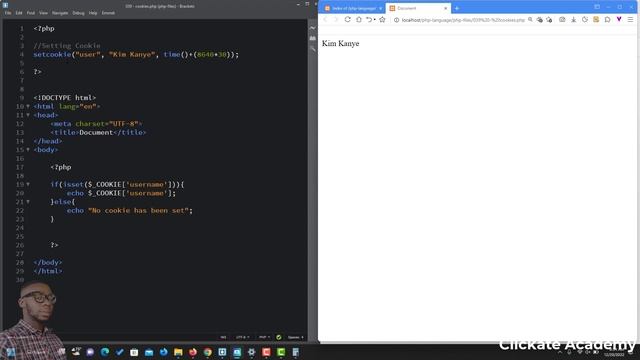Open the Emmet menu in Brackets
640x360 pixels.
click(x=108, y=13)
